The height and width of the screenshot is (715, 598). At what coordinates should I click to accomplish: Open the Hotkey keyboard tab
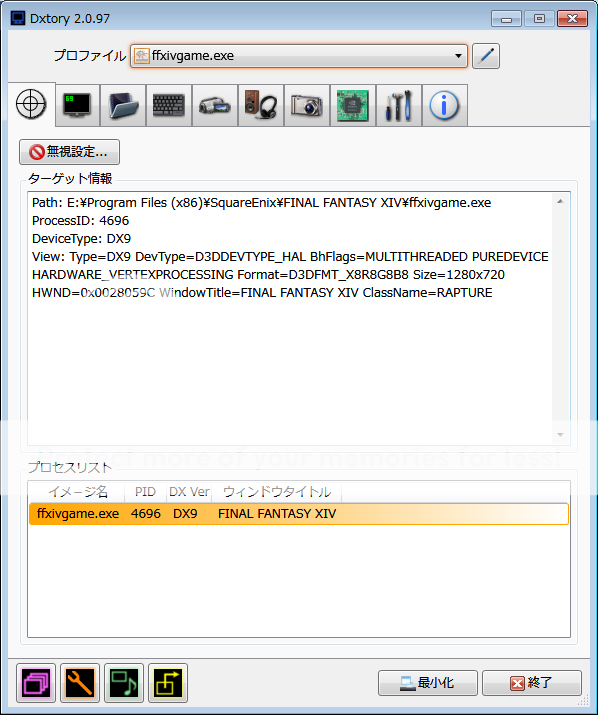click(x=169, y=105)
